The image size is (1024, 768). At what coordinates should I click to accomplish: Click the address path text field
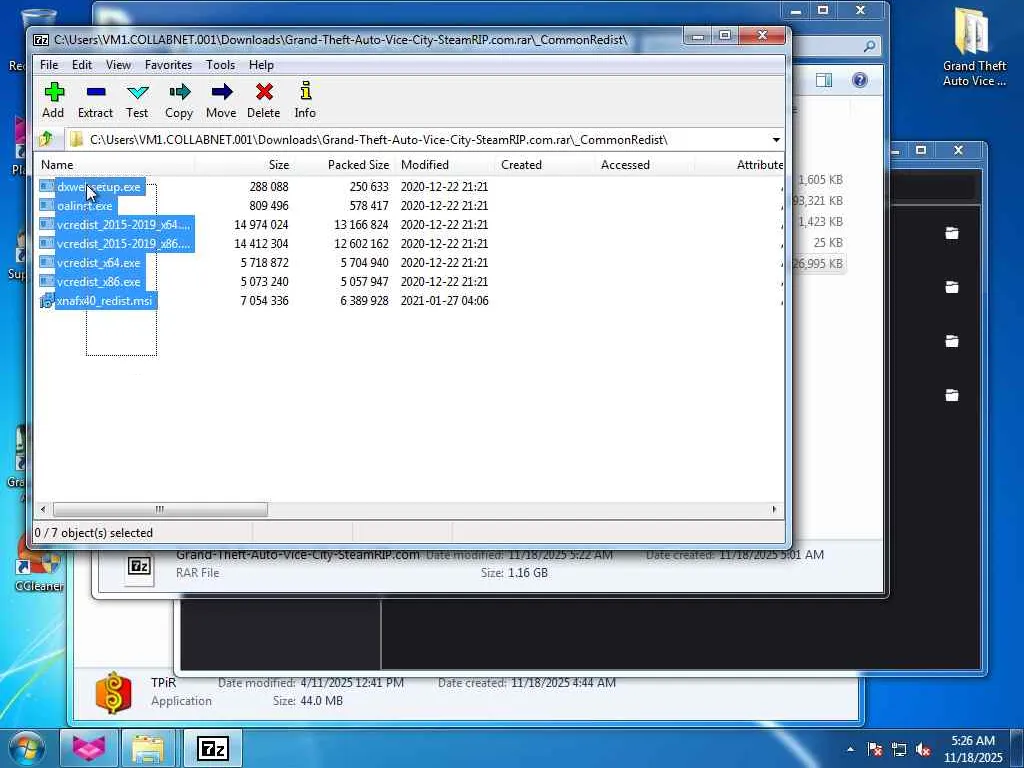coord(418,140)
